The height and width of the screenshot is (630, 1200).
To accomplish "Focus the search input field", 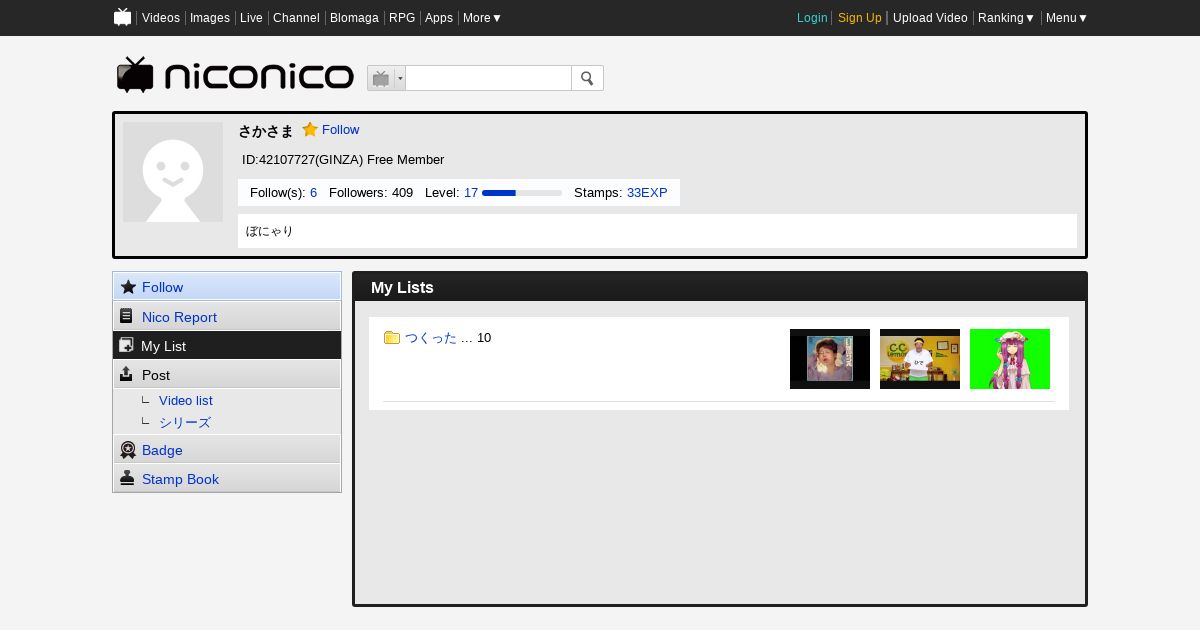I will point(488,78).
